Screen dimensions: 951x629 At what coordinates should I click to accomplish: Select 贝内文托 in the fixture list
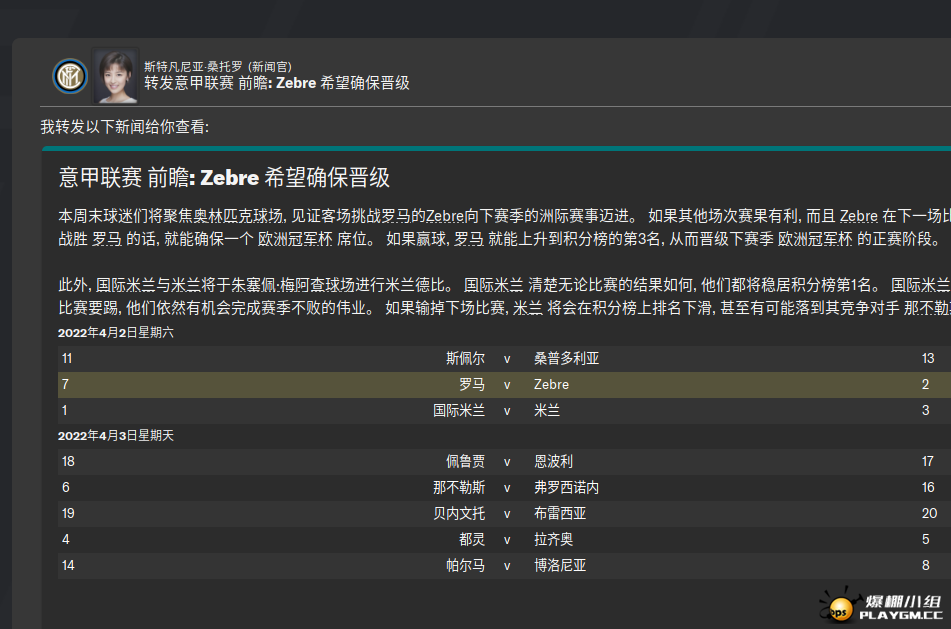pos(458,514)
